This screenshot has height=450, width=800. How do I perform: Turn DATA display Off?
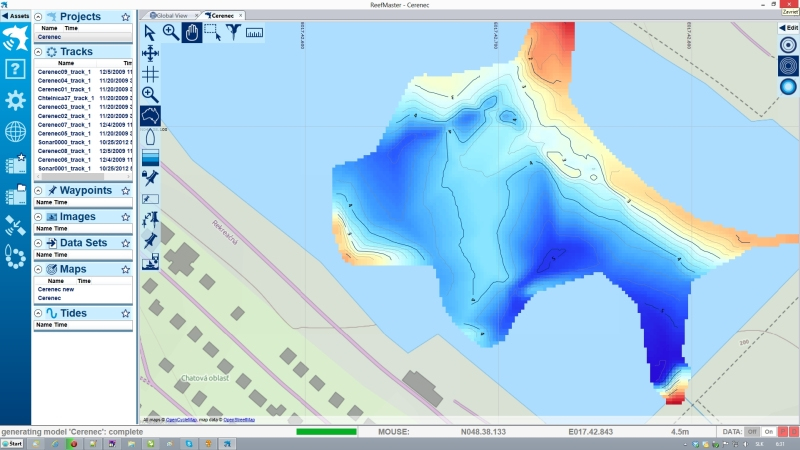pos(752,431)
